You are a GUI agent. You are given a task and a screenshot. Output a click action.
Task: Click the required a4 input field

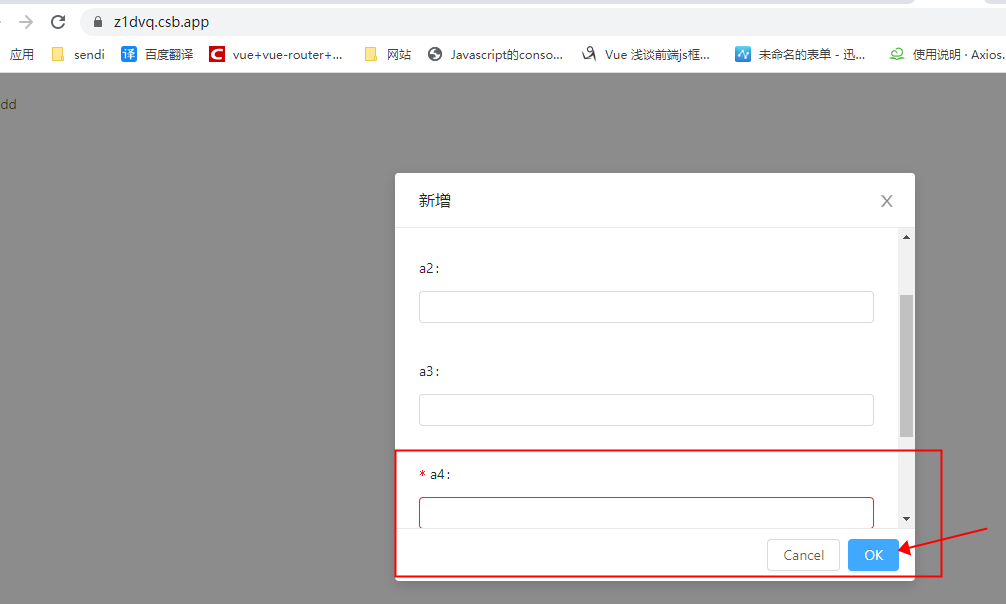click(645, 511)
